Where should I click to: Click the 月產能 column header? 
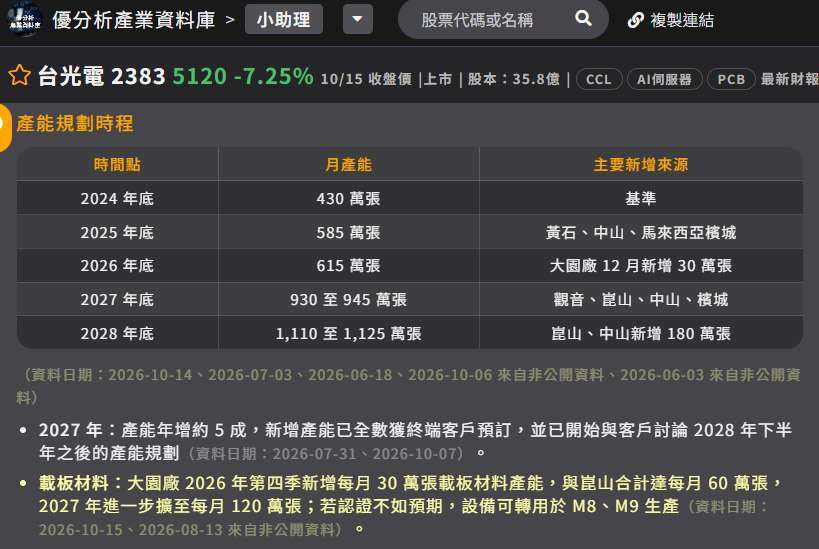(x=348, y=165)
